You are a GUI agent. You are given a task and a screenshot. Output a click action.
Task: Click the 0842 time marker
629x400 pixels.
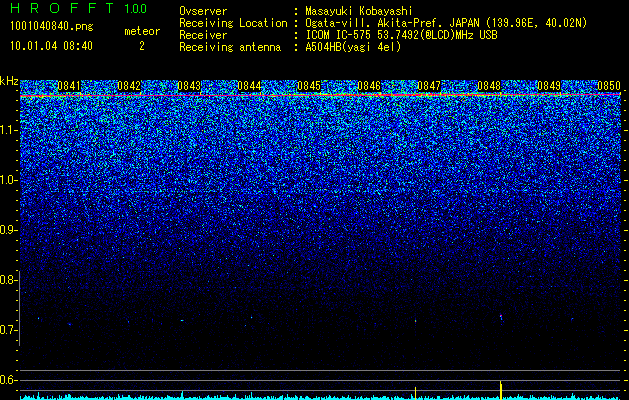point(129,86)
